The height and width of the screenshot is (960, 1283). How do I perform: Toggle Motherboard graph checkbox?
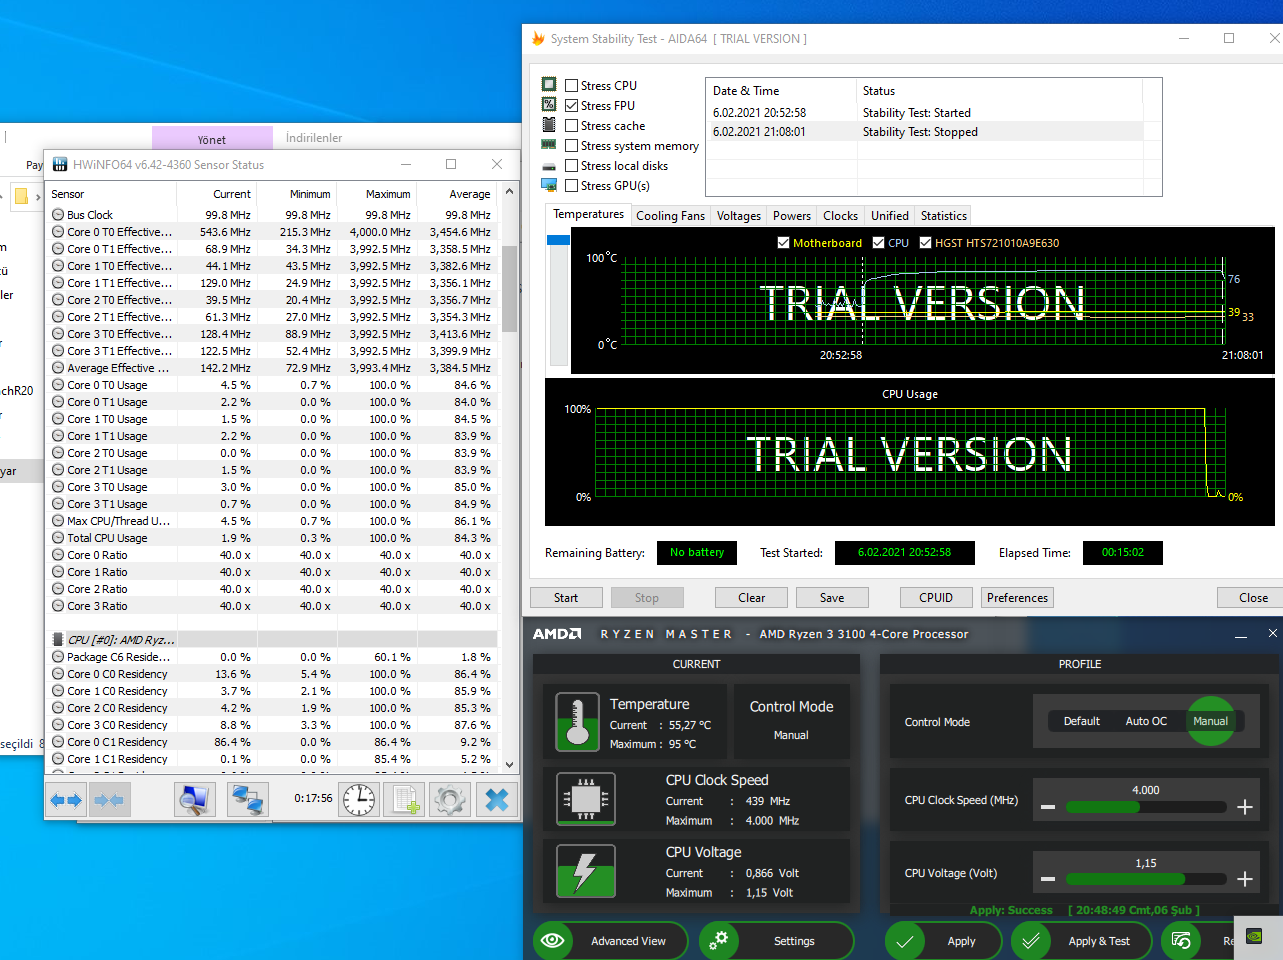click(x=784, y=243)
